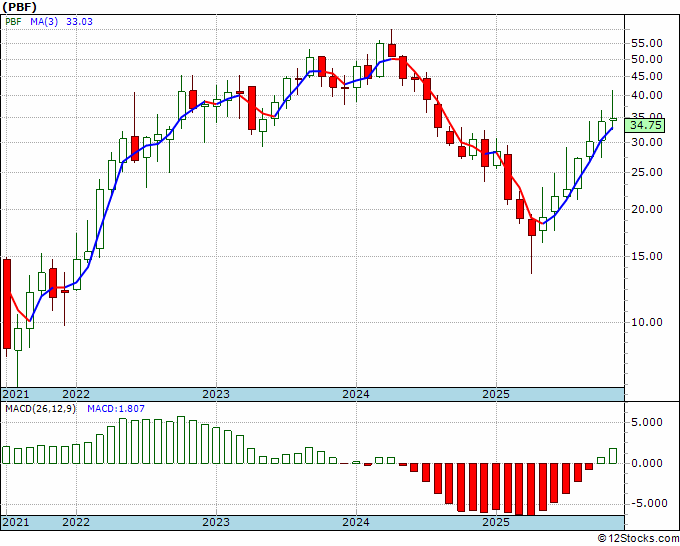Click the 55.00 price axis label

647,43
